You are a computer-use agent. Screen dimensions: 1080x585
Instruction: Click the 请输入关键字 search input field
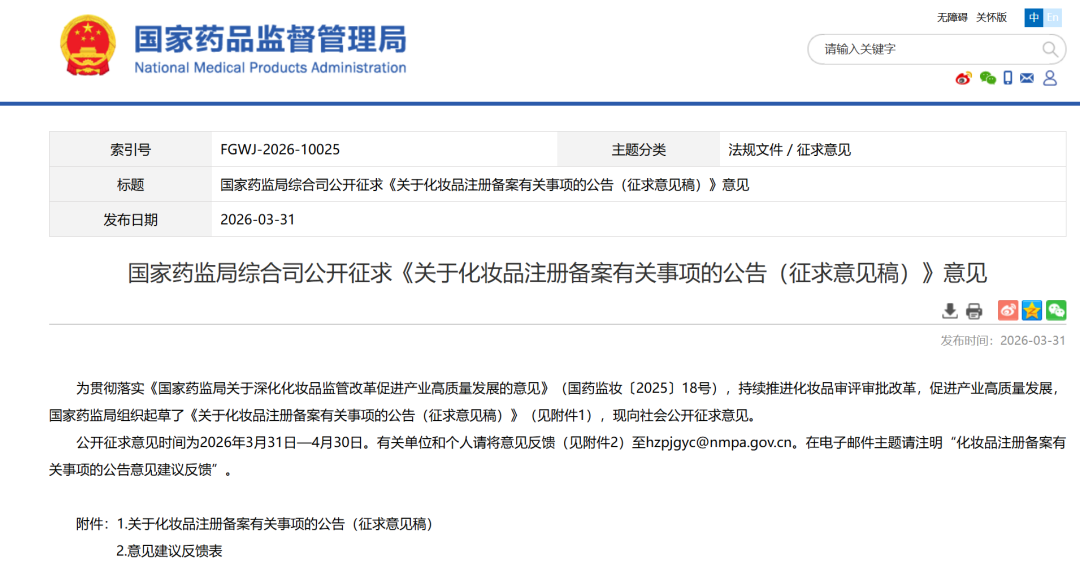coord(930,50)
